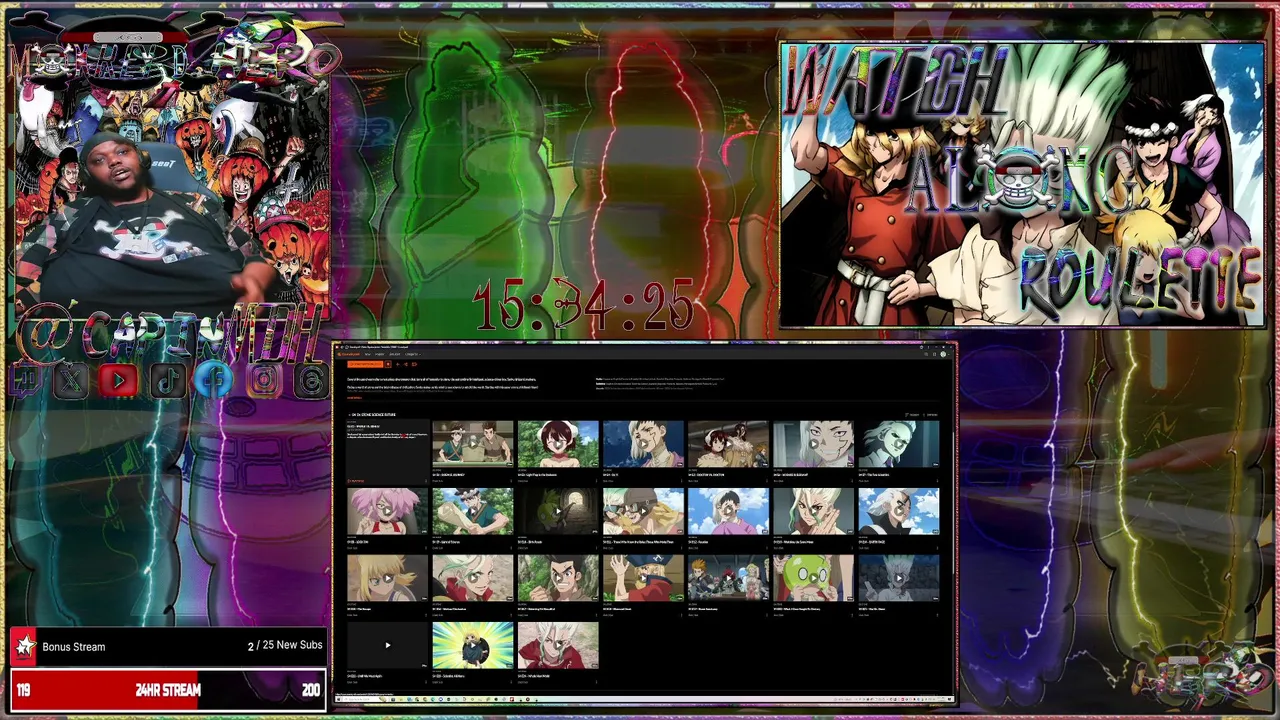Screen dimensions: 1280x720
Task: Open episode thumbnail with two boys at table
Action: 472,444
